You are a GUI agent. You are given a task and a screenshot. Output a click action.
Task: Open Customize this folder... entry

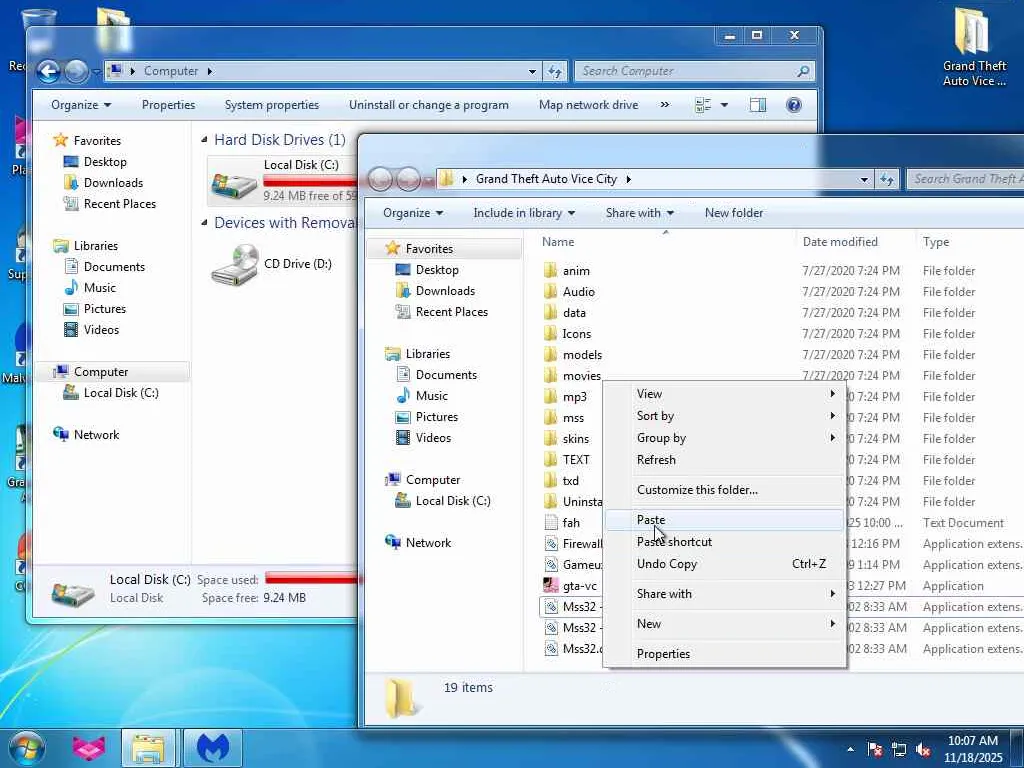point(724,490)
